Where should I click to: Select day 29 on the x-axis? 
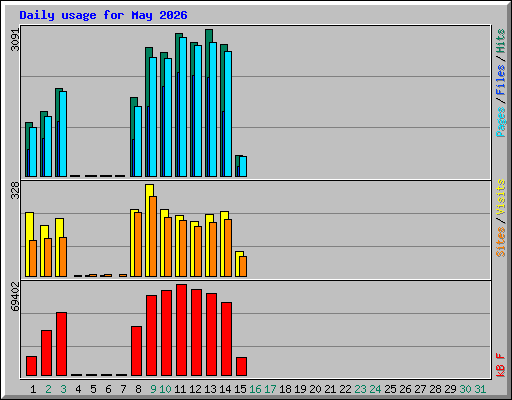point(450,389)
